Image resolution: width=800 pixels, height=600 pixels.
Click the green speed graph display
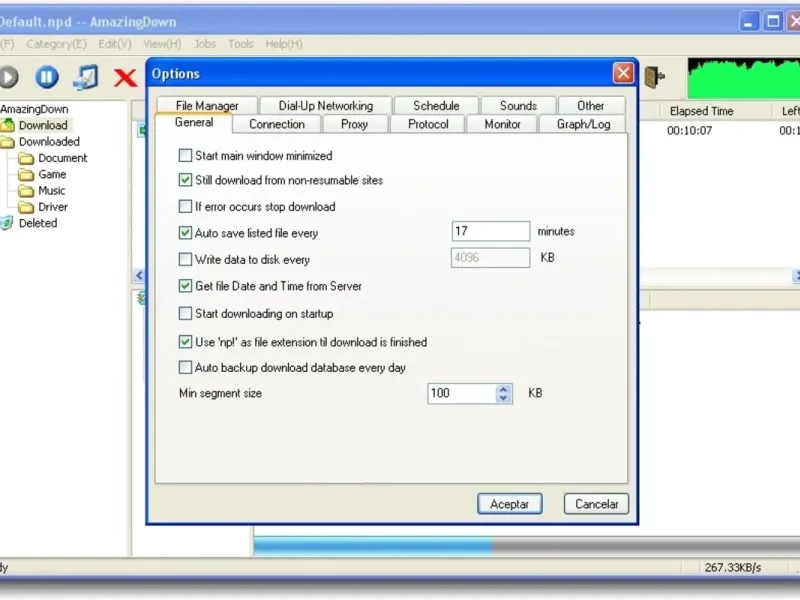[744, 79]
